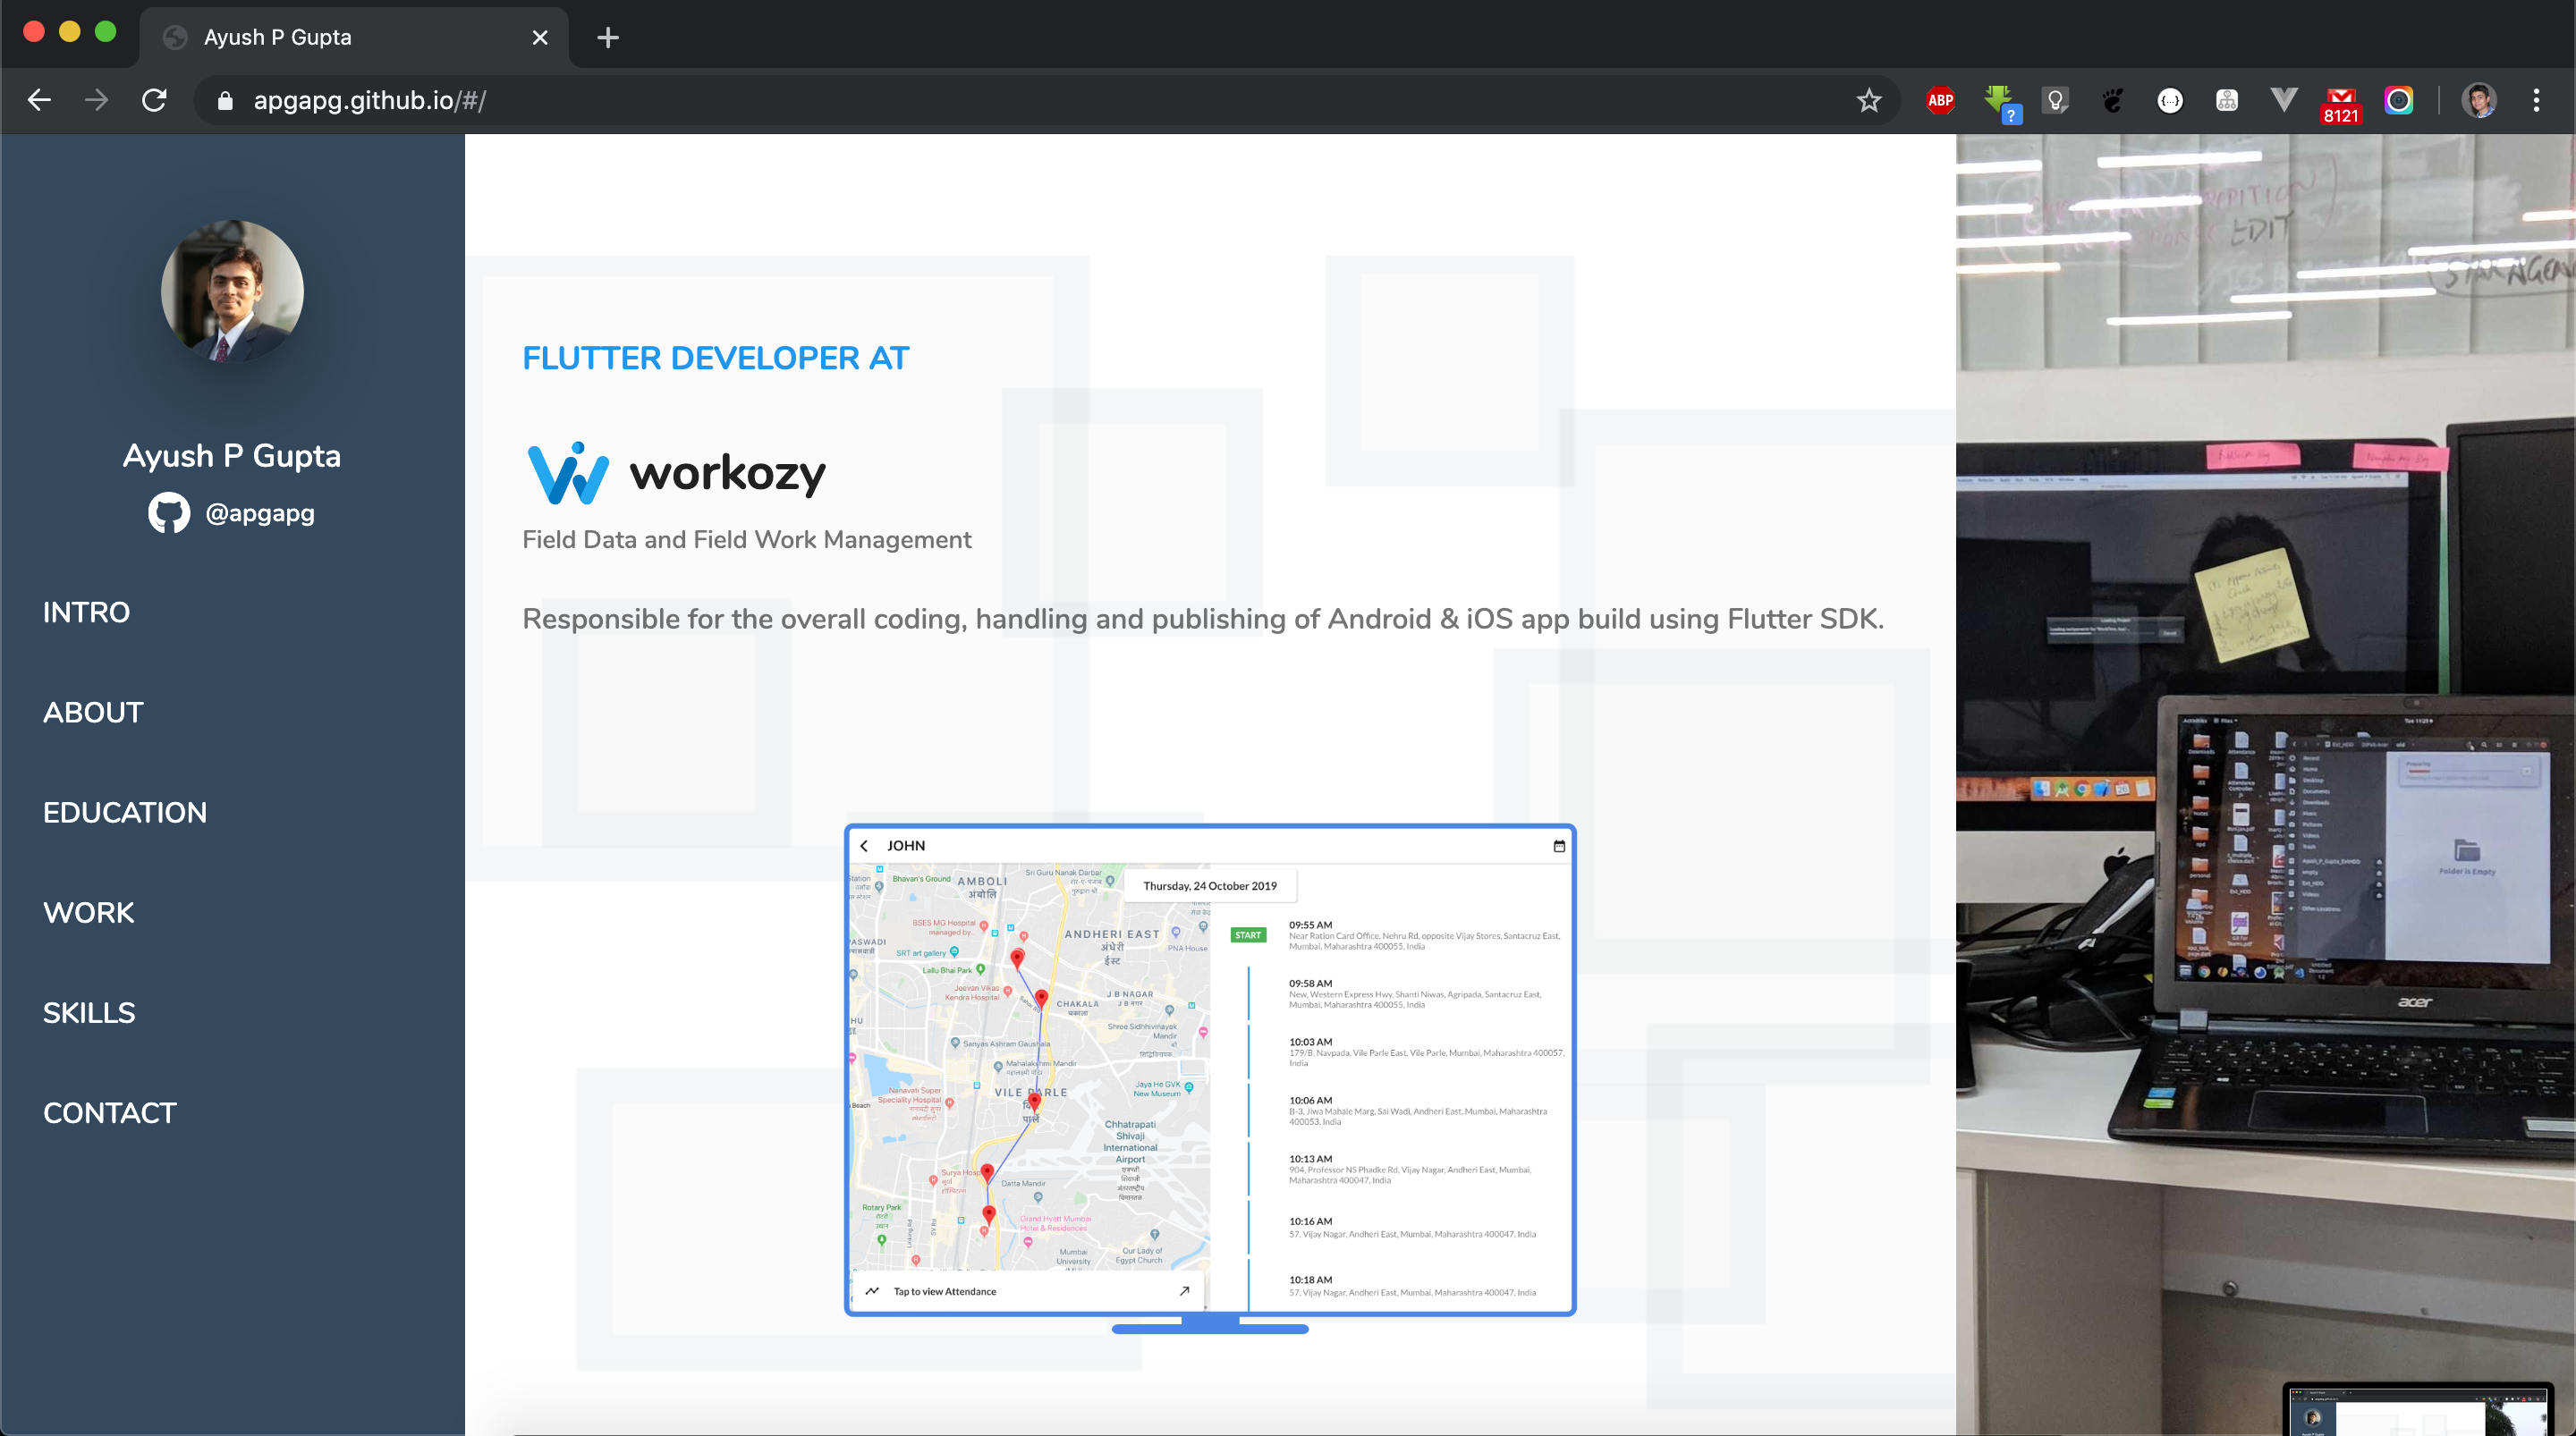Click the site lock icon
The image size is (2576, 1436).
pyautogui.click(x=225, y=101)
